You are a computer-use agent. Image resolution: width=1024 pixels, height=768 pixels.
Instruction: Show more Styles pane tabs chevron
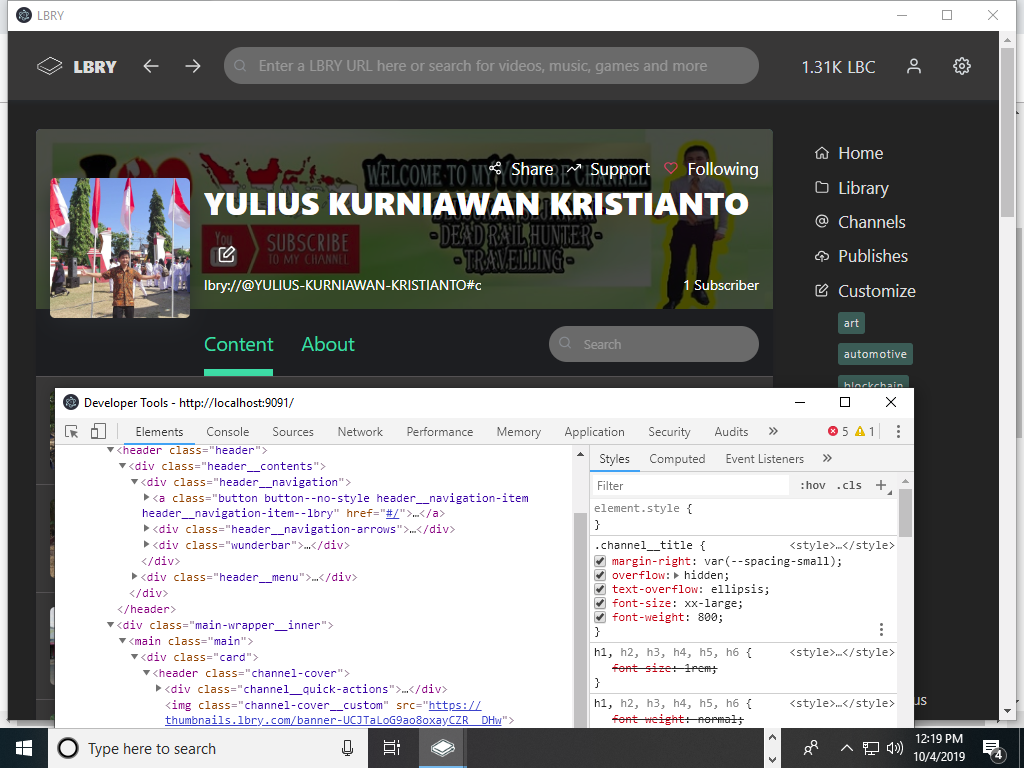pyautogui.click(x=827, y=458)
